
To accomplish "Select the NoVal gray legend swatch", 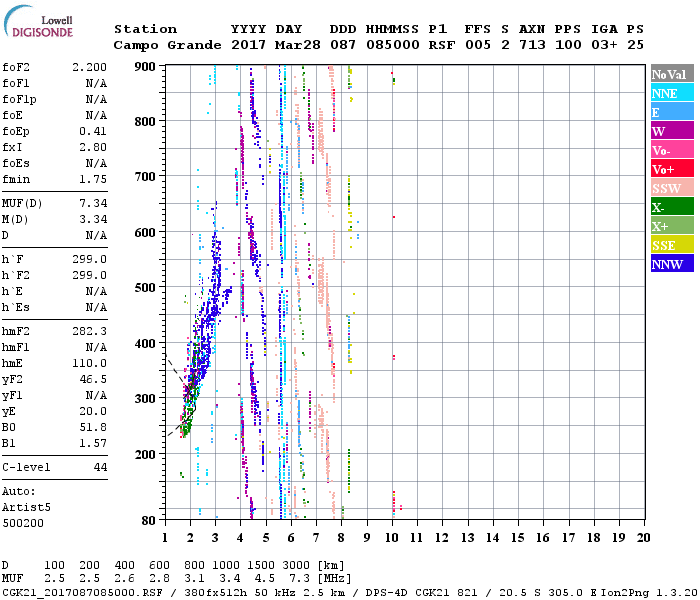I will pyautogui.click(x=672, y=74).
